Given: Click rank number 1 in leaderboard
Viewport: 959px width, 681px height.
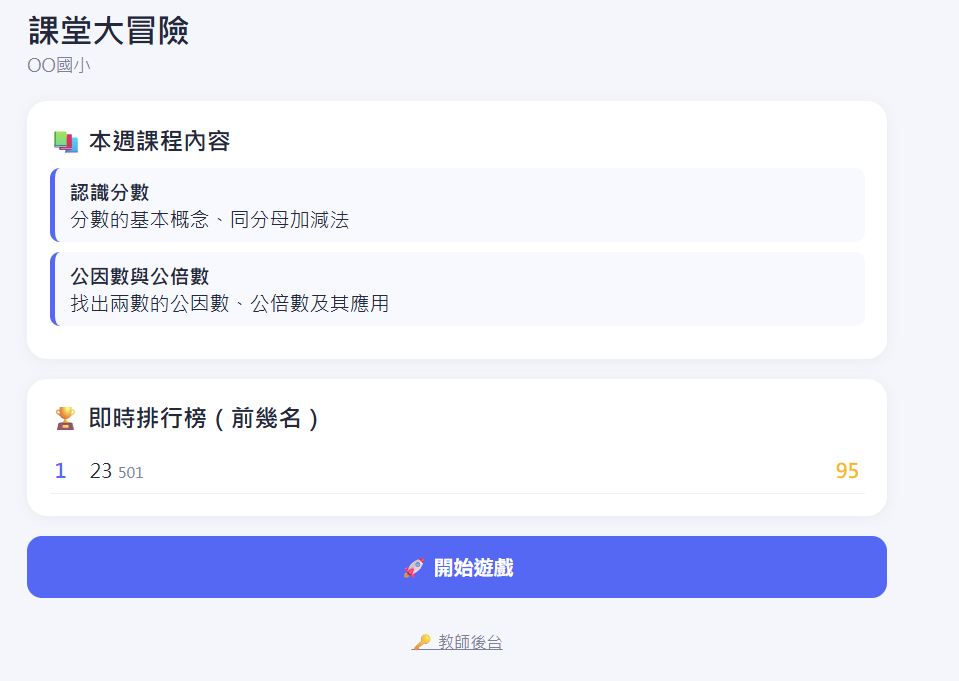Looking at the screenshot, I should 60,471.
